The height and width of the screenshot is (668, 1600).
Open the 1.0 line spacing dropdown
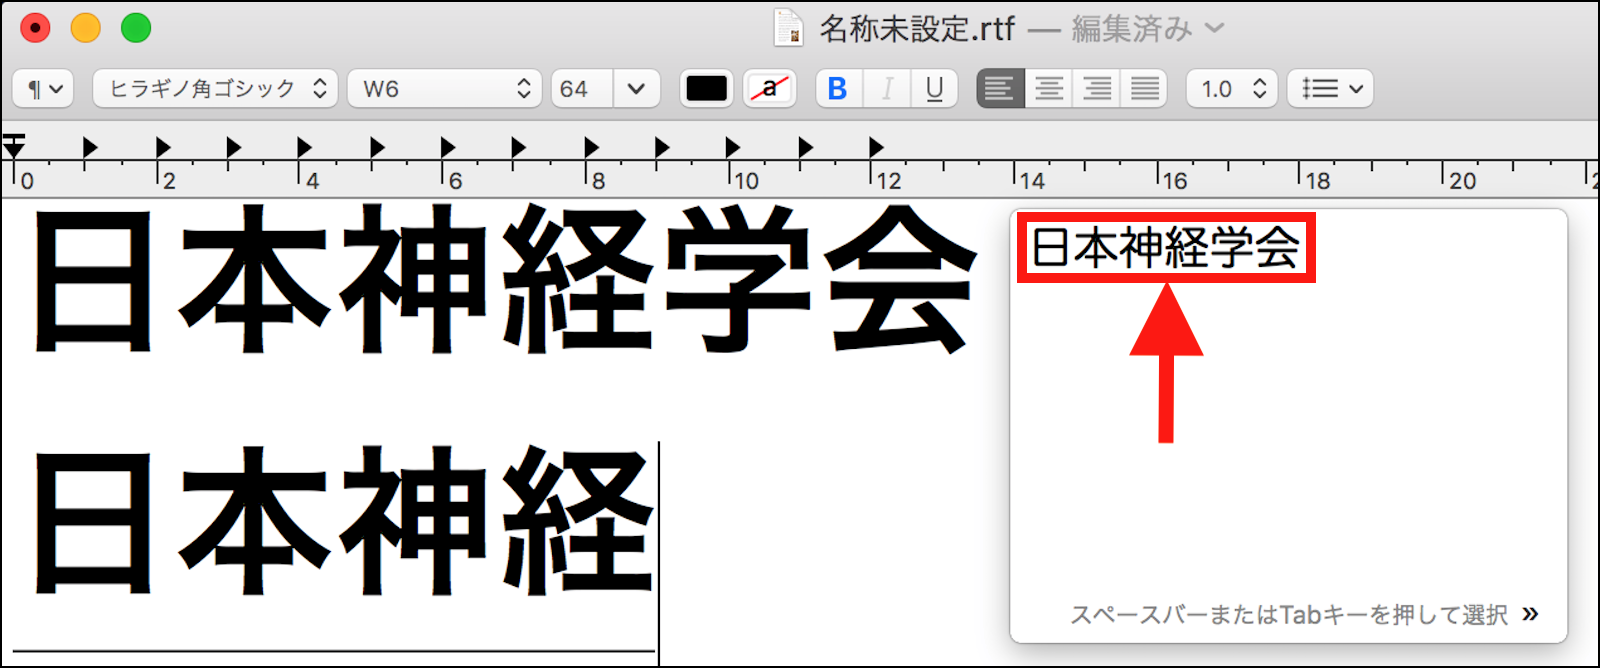point(1232,89)
